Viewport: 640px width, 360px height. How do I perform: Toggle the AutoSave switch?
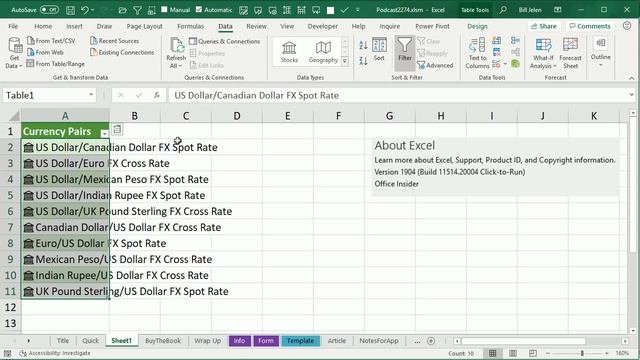tap(49, 9)
